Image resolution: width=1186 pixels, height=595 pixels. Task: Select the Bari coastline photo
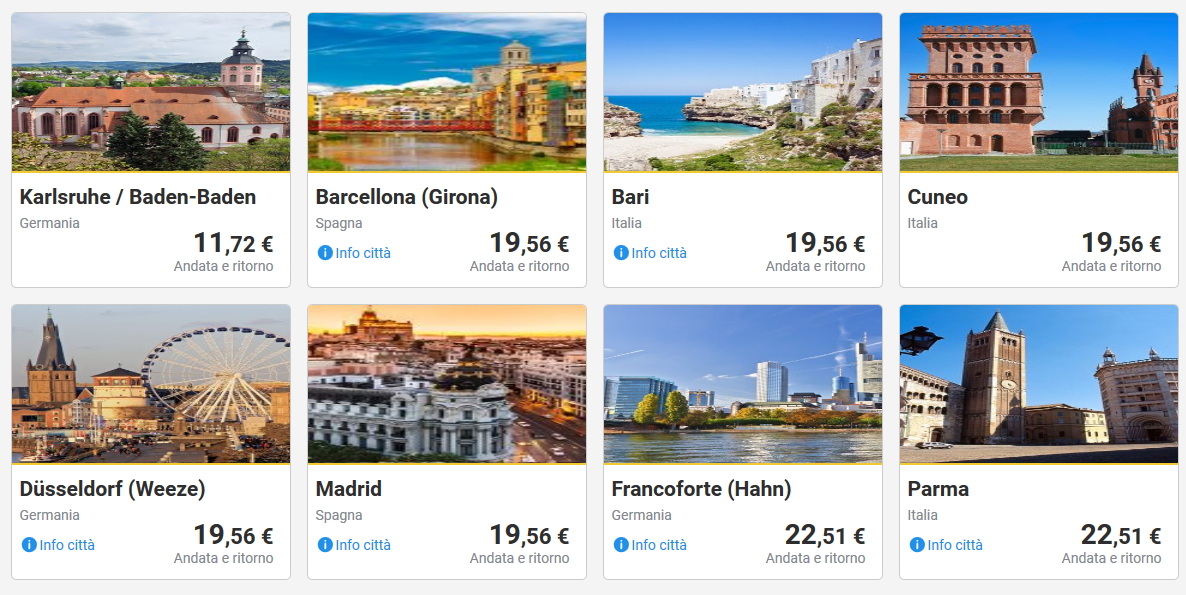pos(743,92)
